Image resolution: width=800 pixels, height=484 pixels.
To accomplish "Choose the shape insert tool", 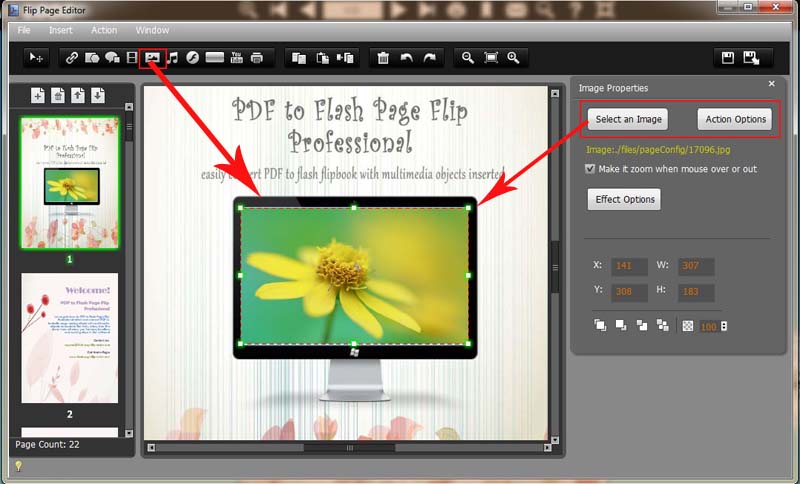I will point(92,58).
